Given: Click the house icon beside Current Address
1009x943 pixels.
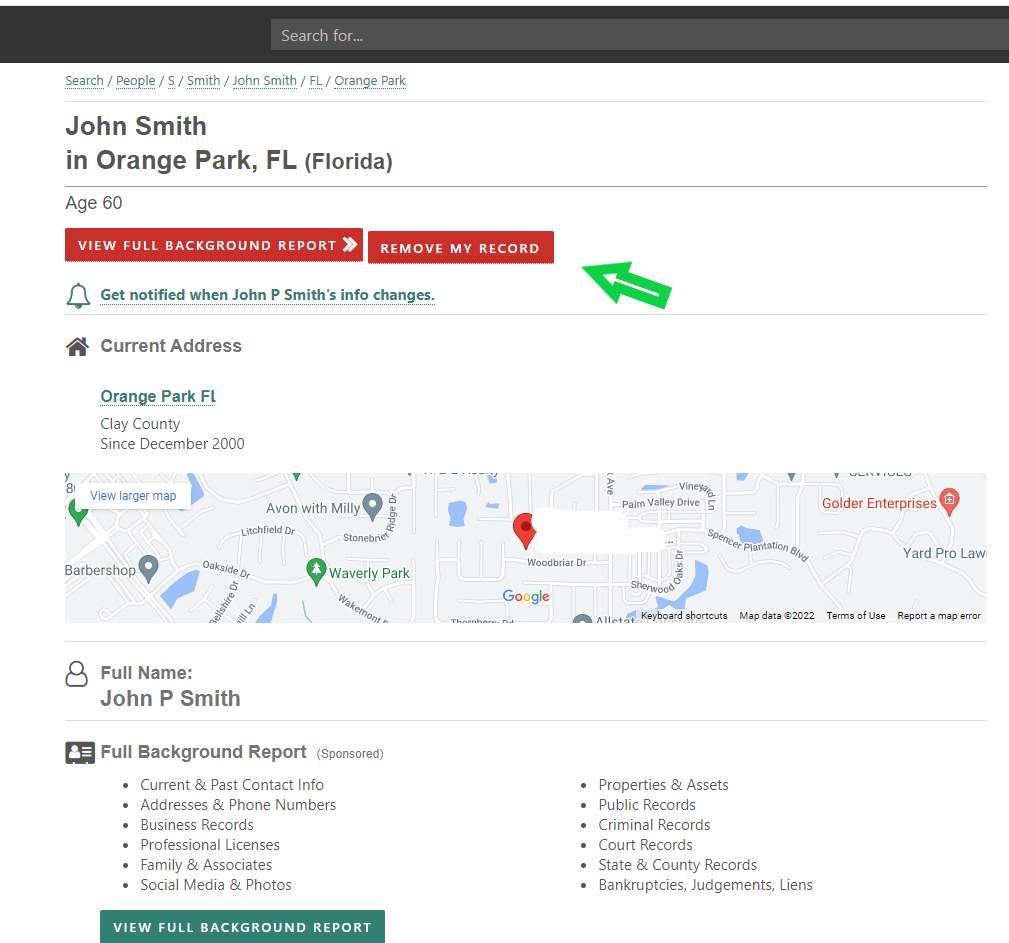Looking at the screenshot, I should [77, 346].
